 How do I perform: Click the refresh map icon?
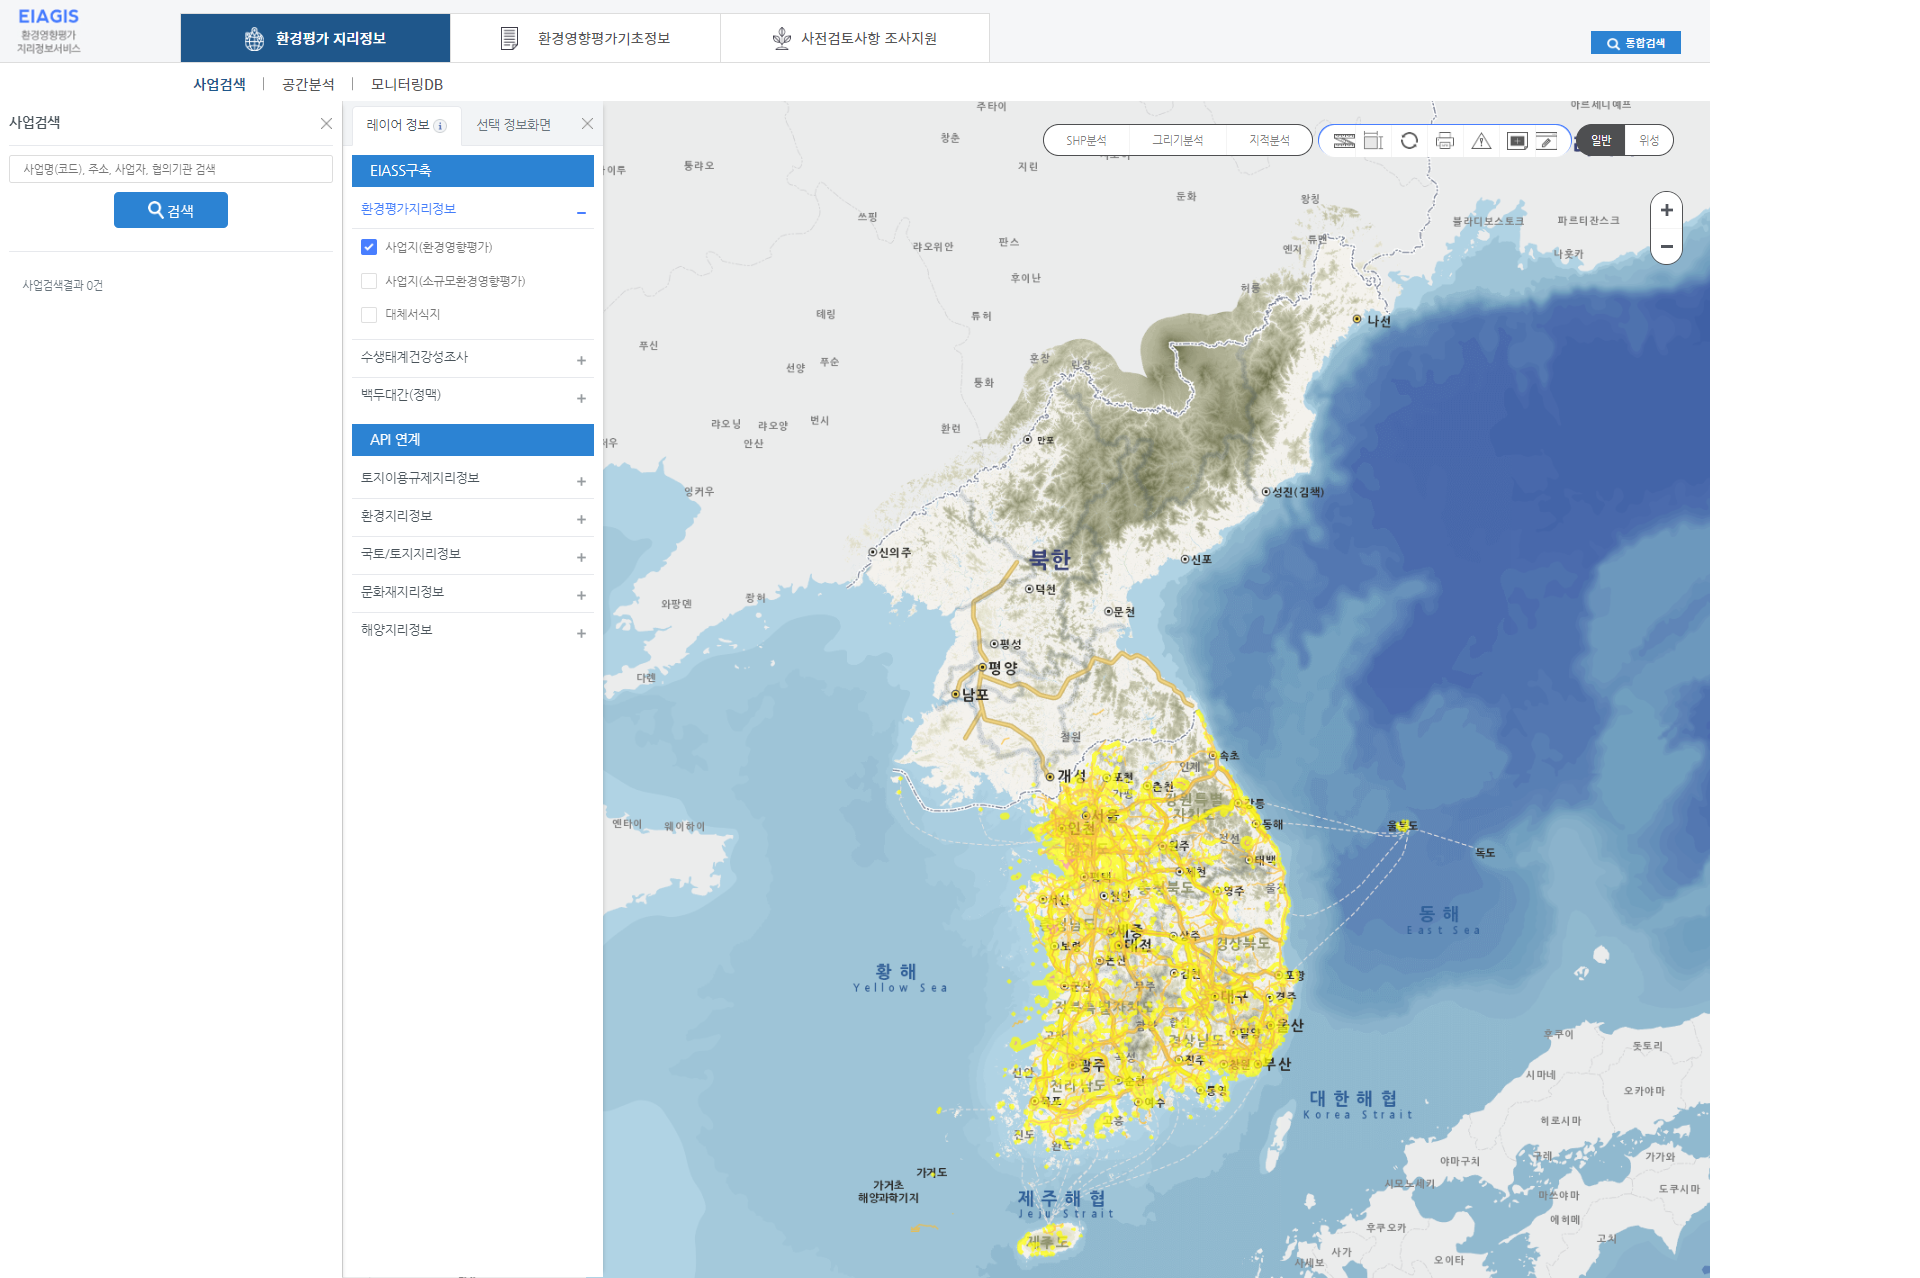click(1409, 141)
